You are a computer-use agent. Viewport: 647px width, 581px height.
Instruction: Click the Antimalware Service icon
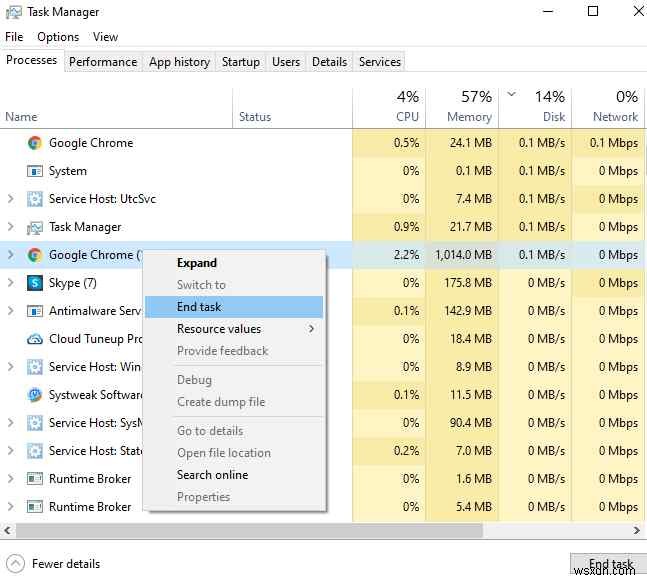click(x=35, y=311)
